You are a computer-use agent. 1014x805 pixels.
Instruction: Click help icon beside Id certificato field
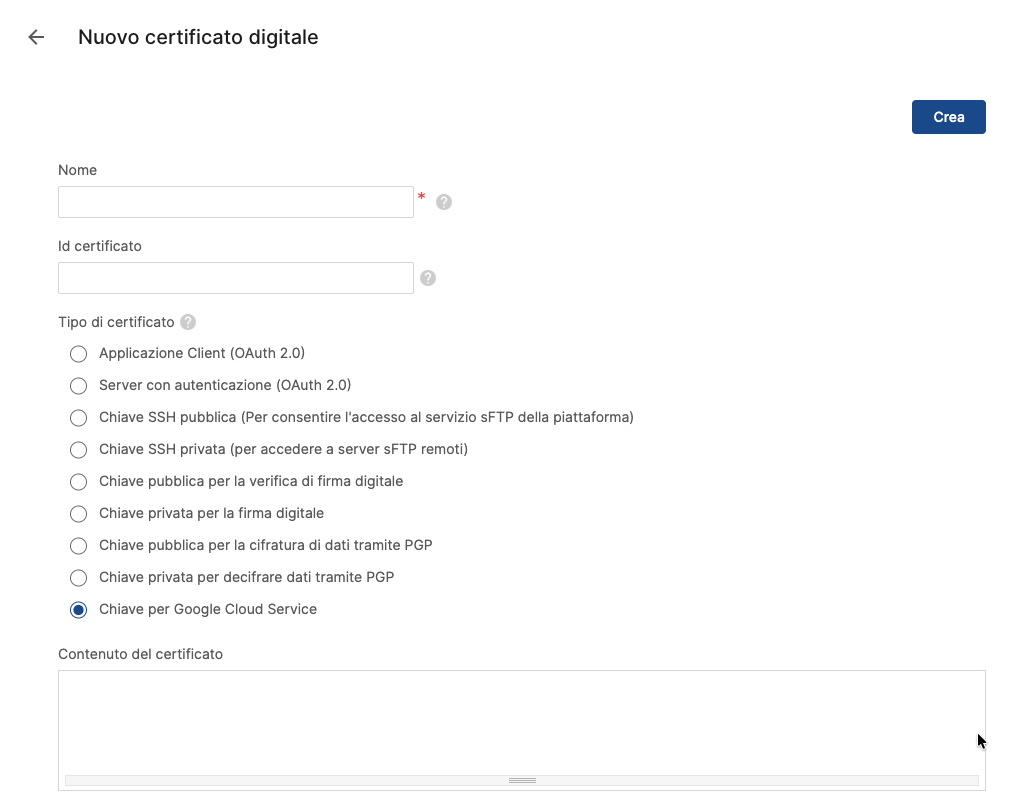(x=428, y=278)
